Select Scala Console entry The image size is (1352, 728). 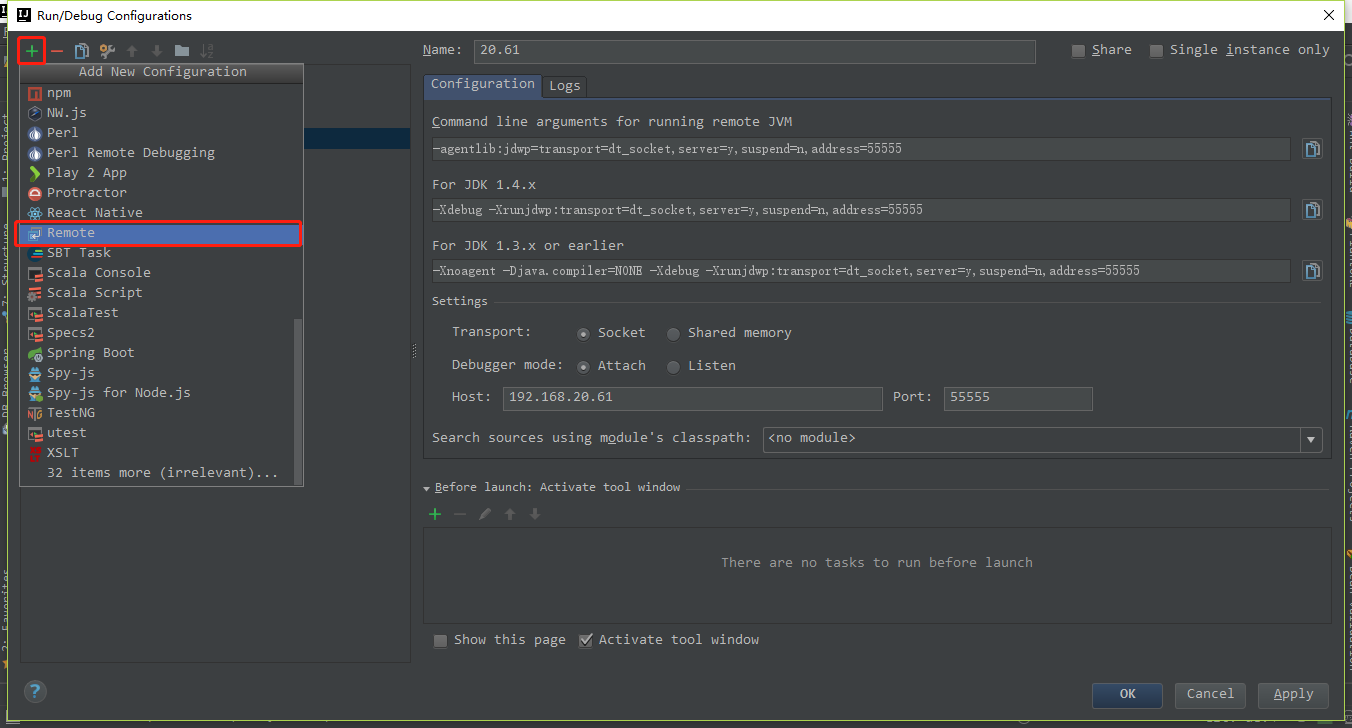[x=161, y=273]
